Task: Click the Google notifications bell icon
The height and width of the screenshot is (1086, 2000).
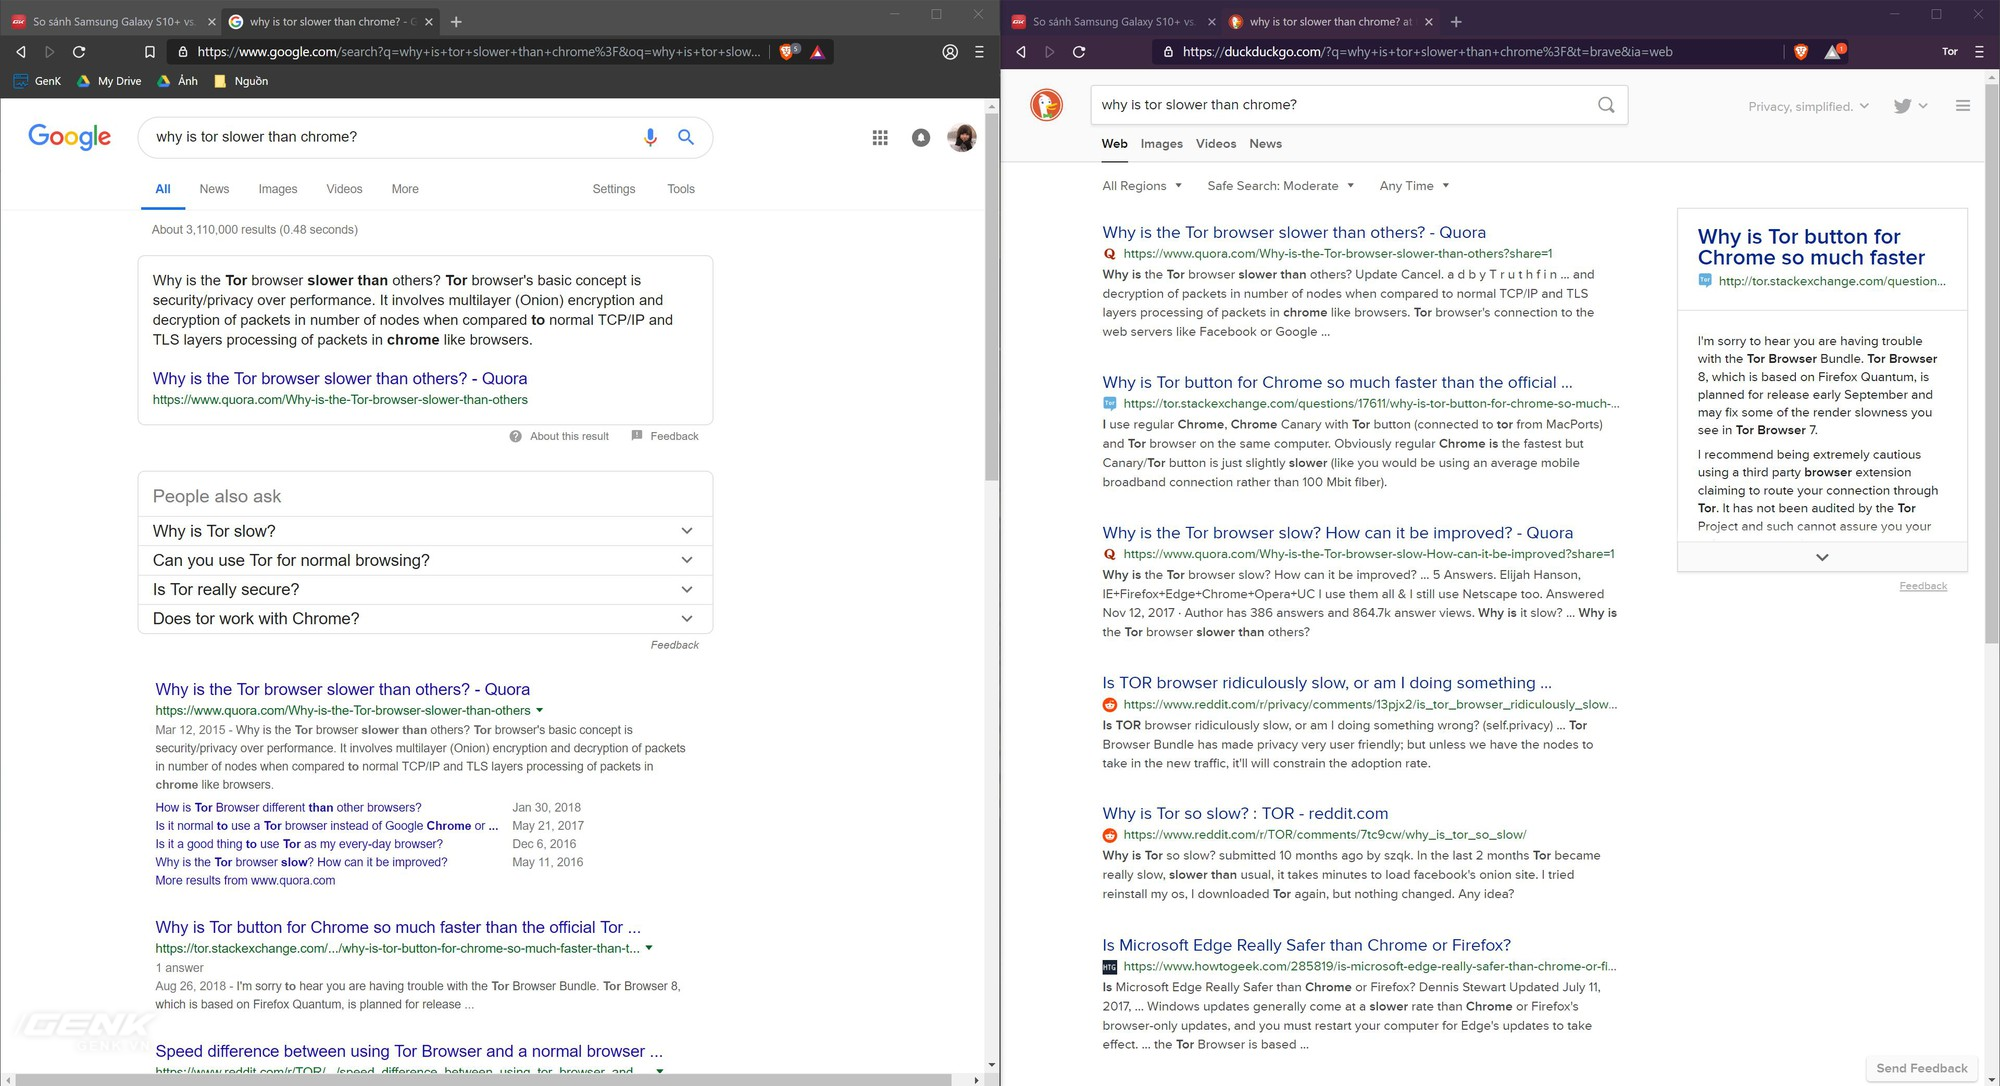Action: point(921,138)
